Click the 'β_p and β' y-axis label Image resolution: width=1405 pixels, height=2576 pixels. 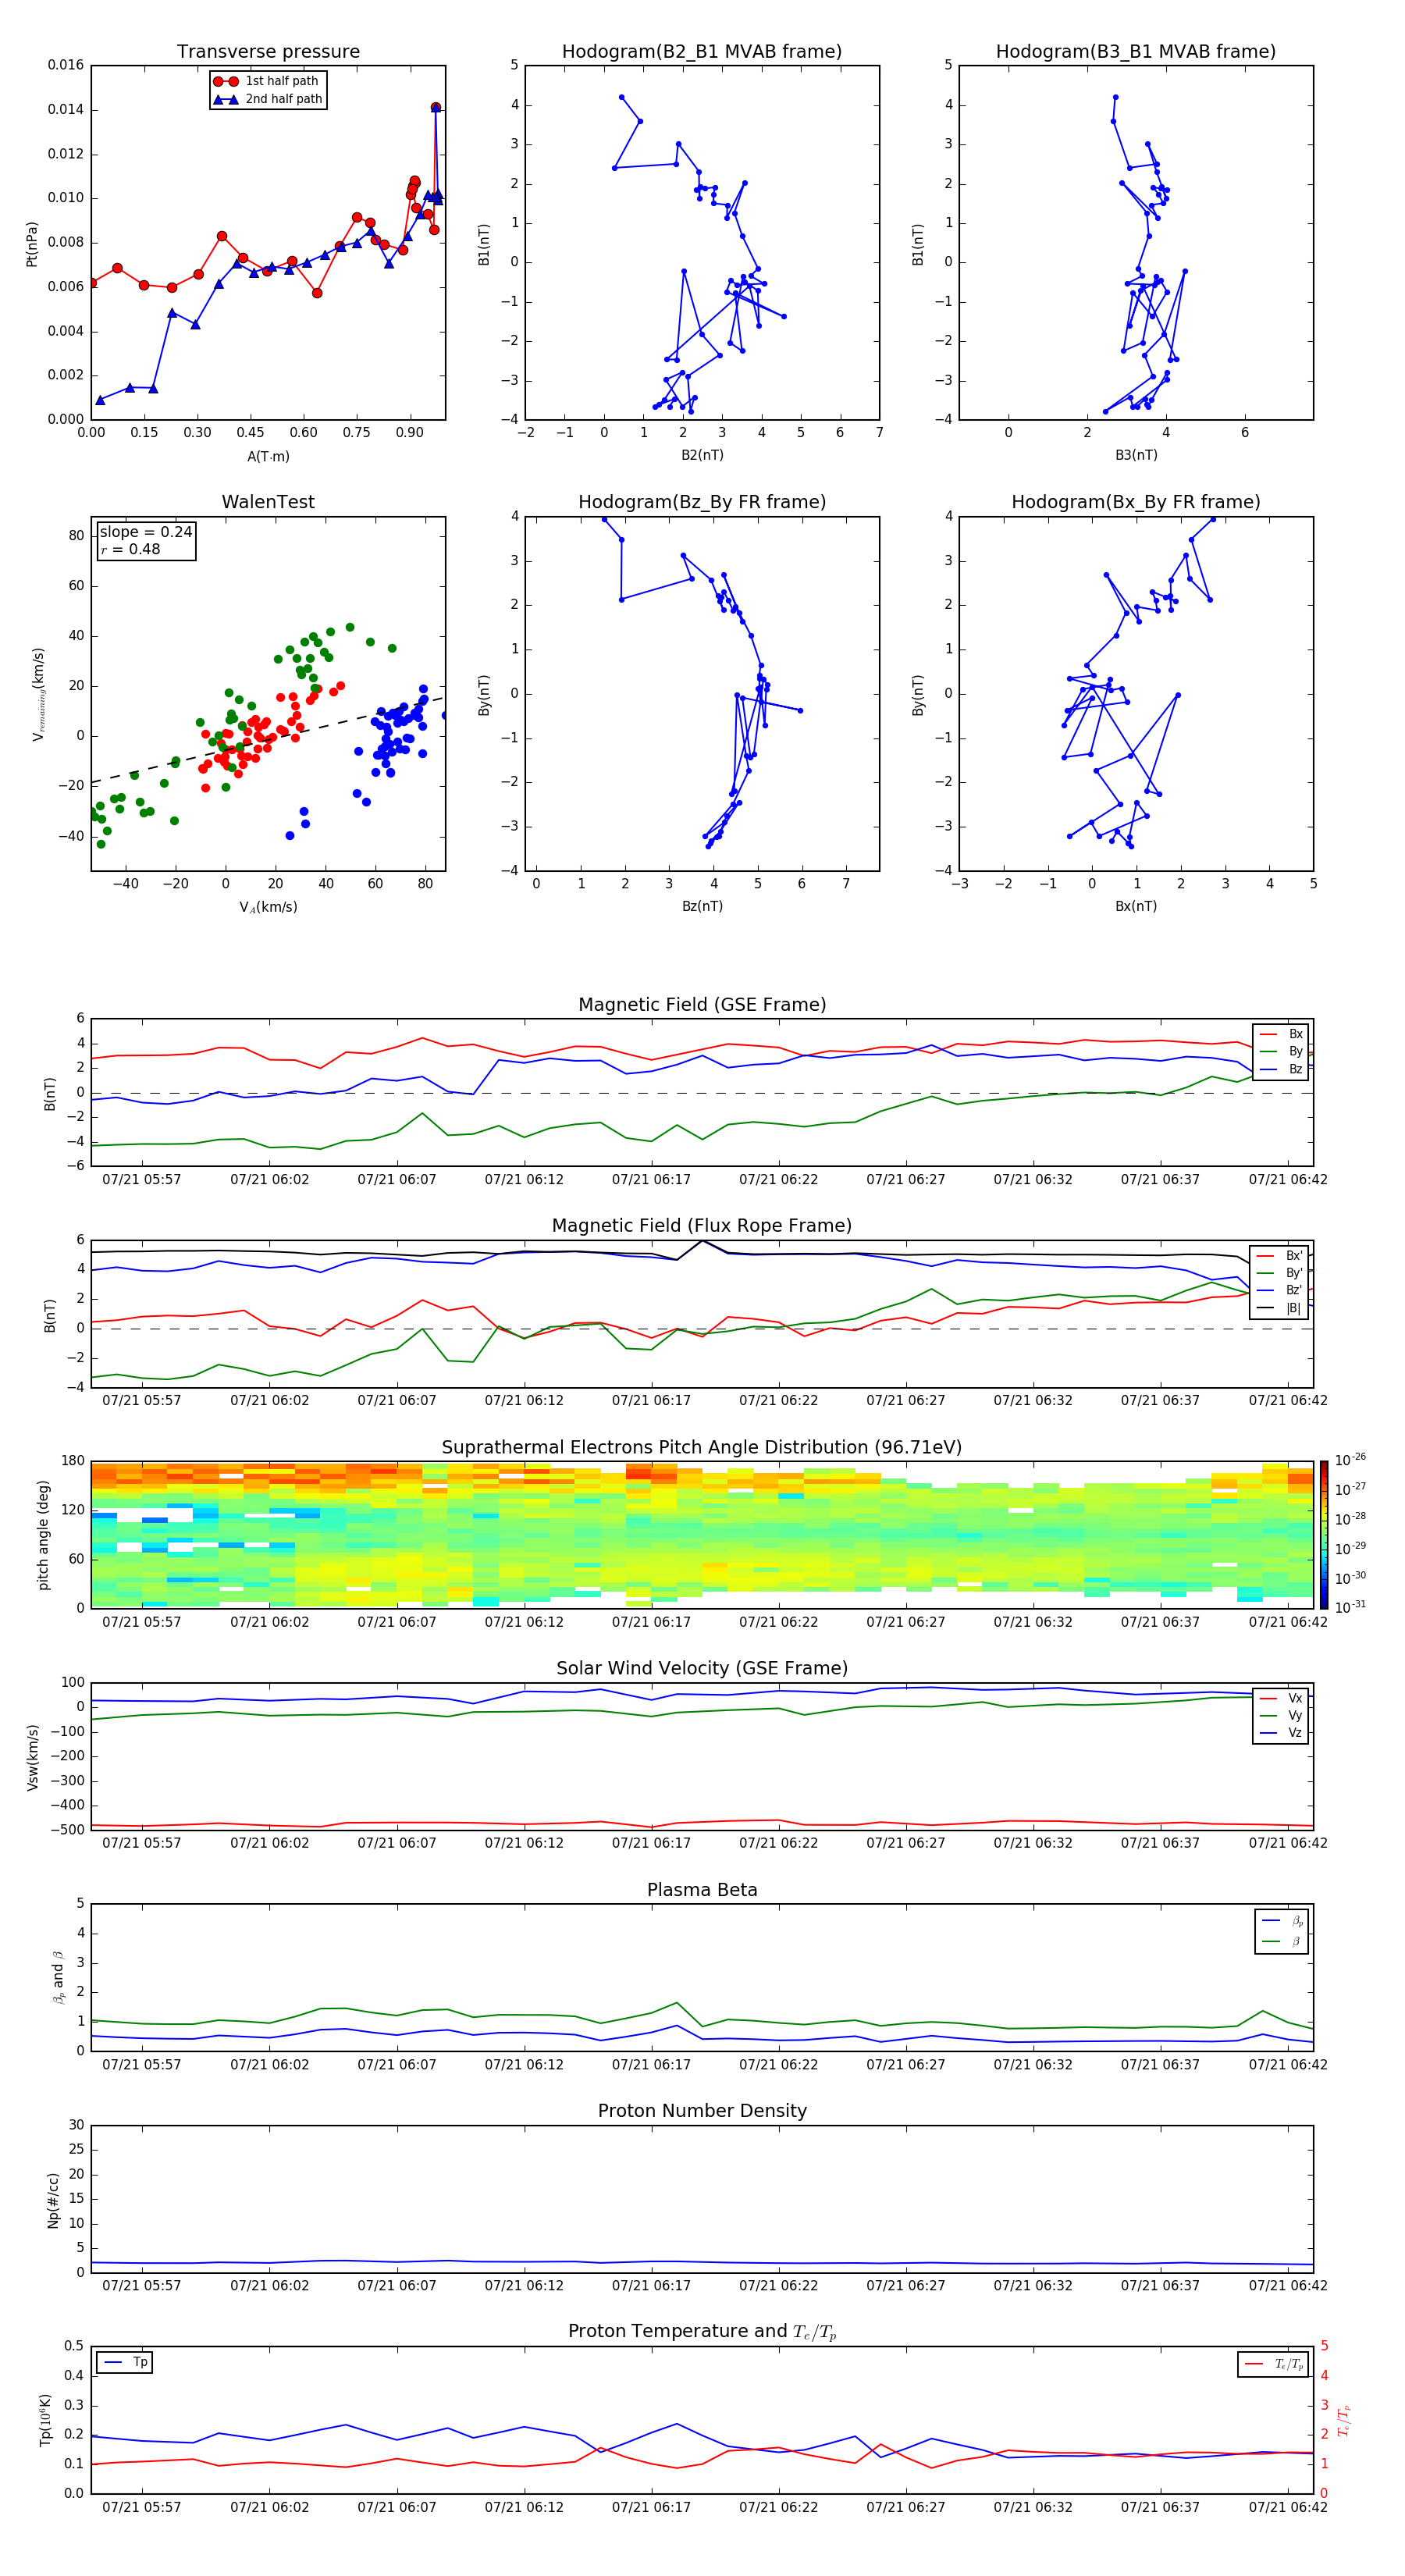click(58, 1978)
